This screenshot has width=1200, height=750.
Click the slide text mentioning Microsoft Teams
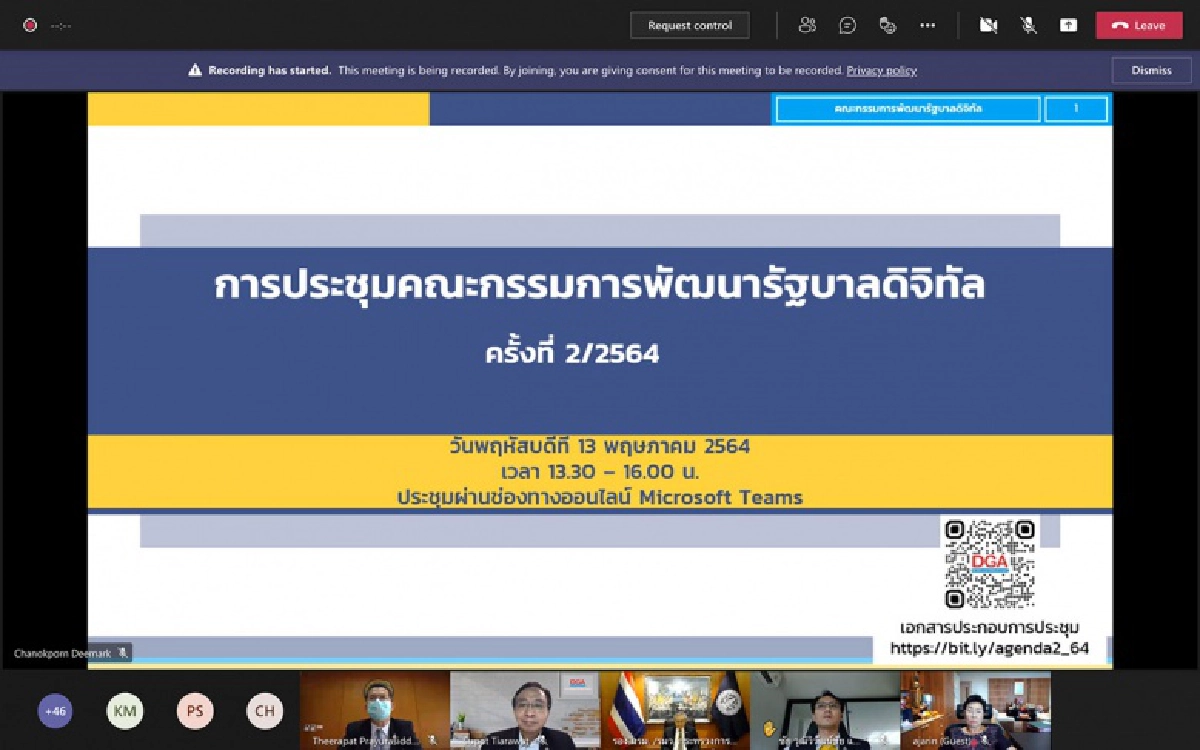click(x=600, y=497)
